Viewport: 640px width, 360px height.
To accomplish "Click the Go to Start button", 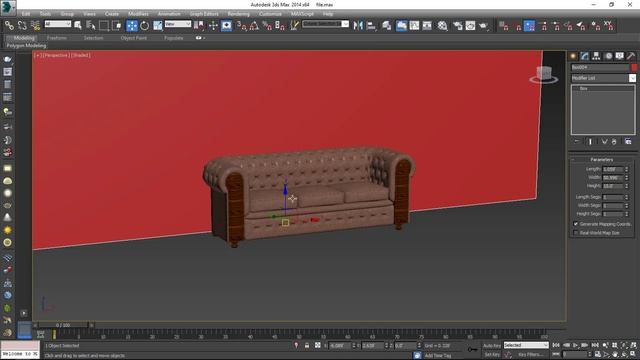I will pyautogui.click(x=556, y=345).
